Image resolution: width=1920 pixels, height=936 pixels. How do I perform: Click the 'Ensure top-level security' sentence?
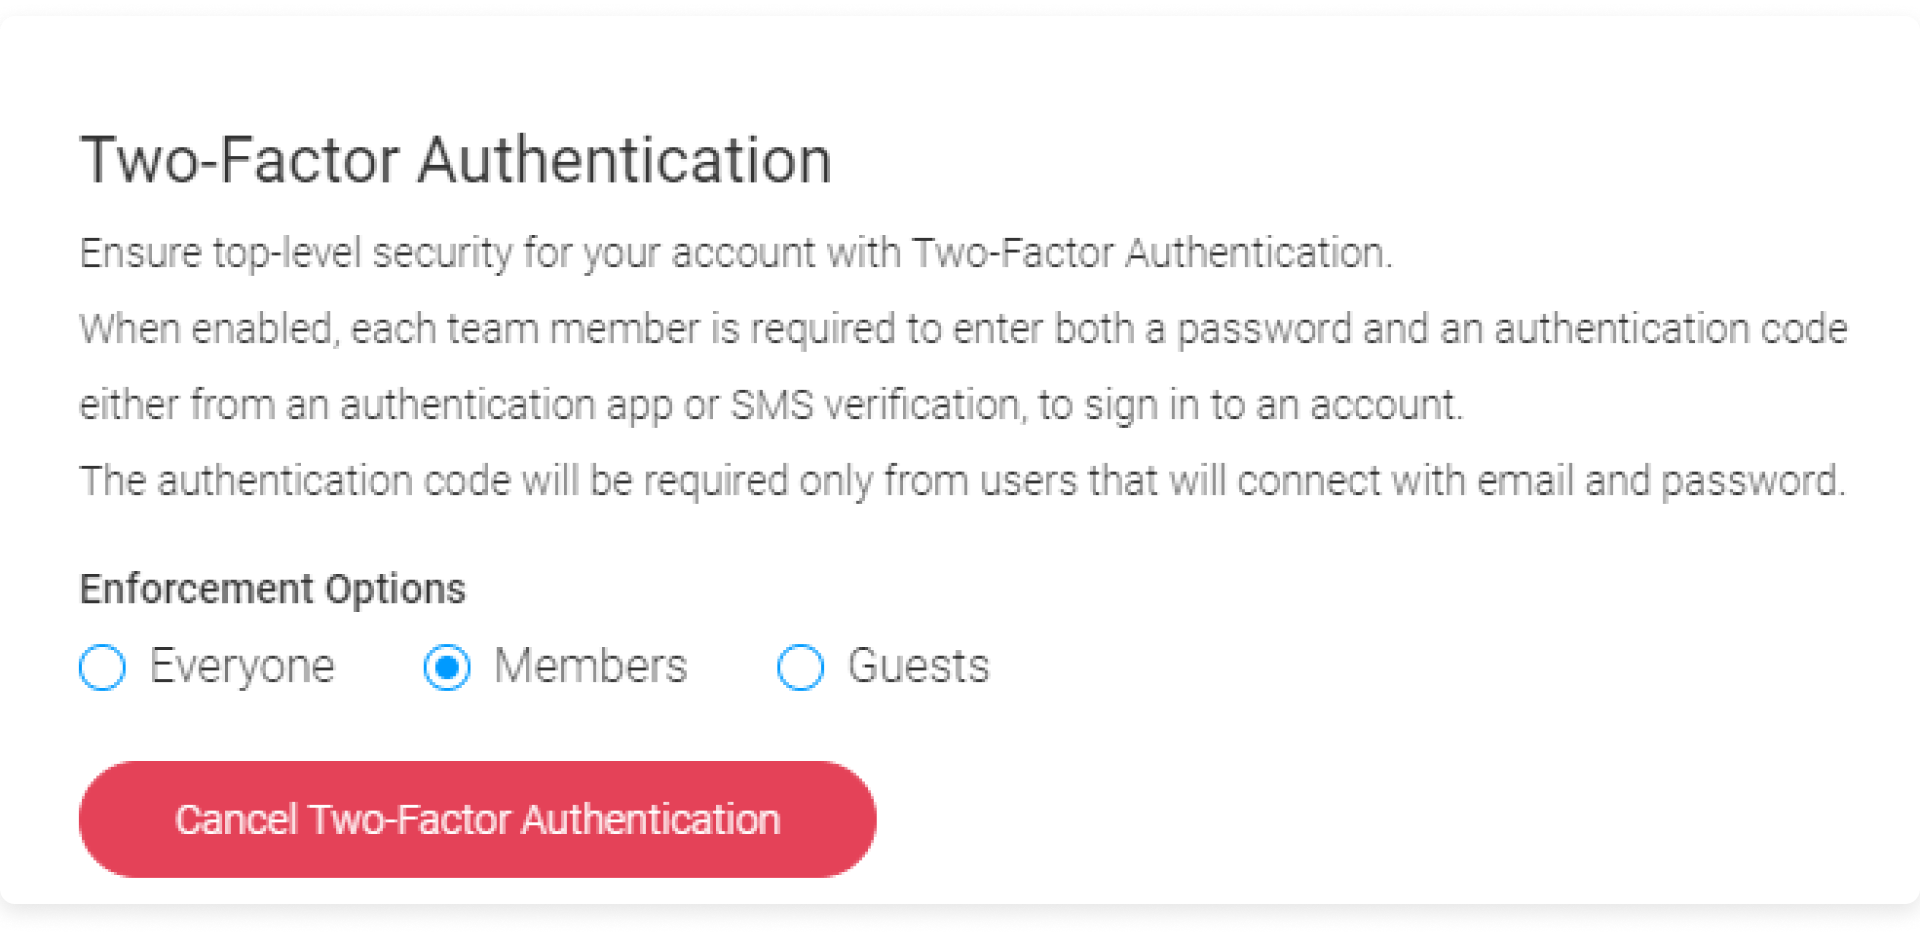[x=736, y=253]
